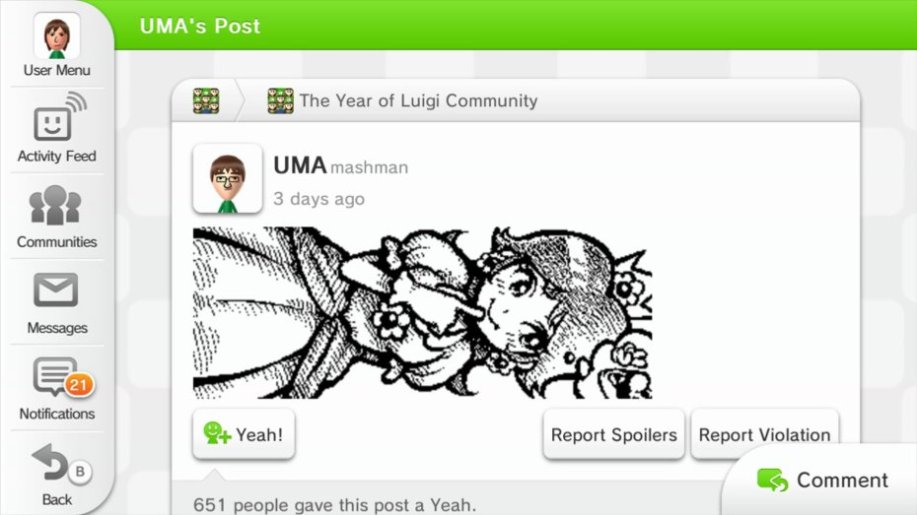917x515 pixels.
Task: Click the B button indicator
Action: [x=80, y=471]
